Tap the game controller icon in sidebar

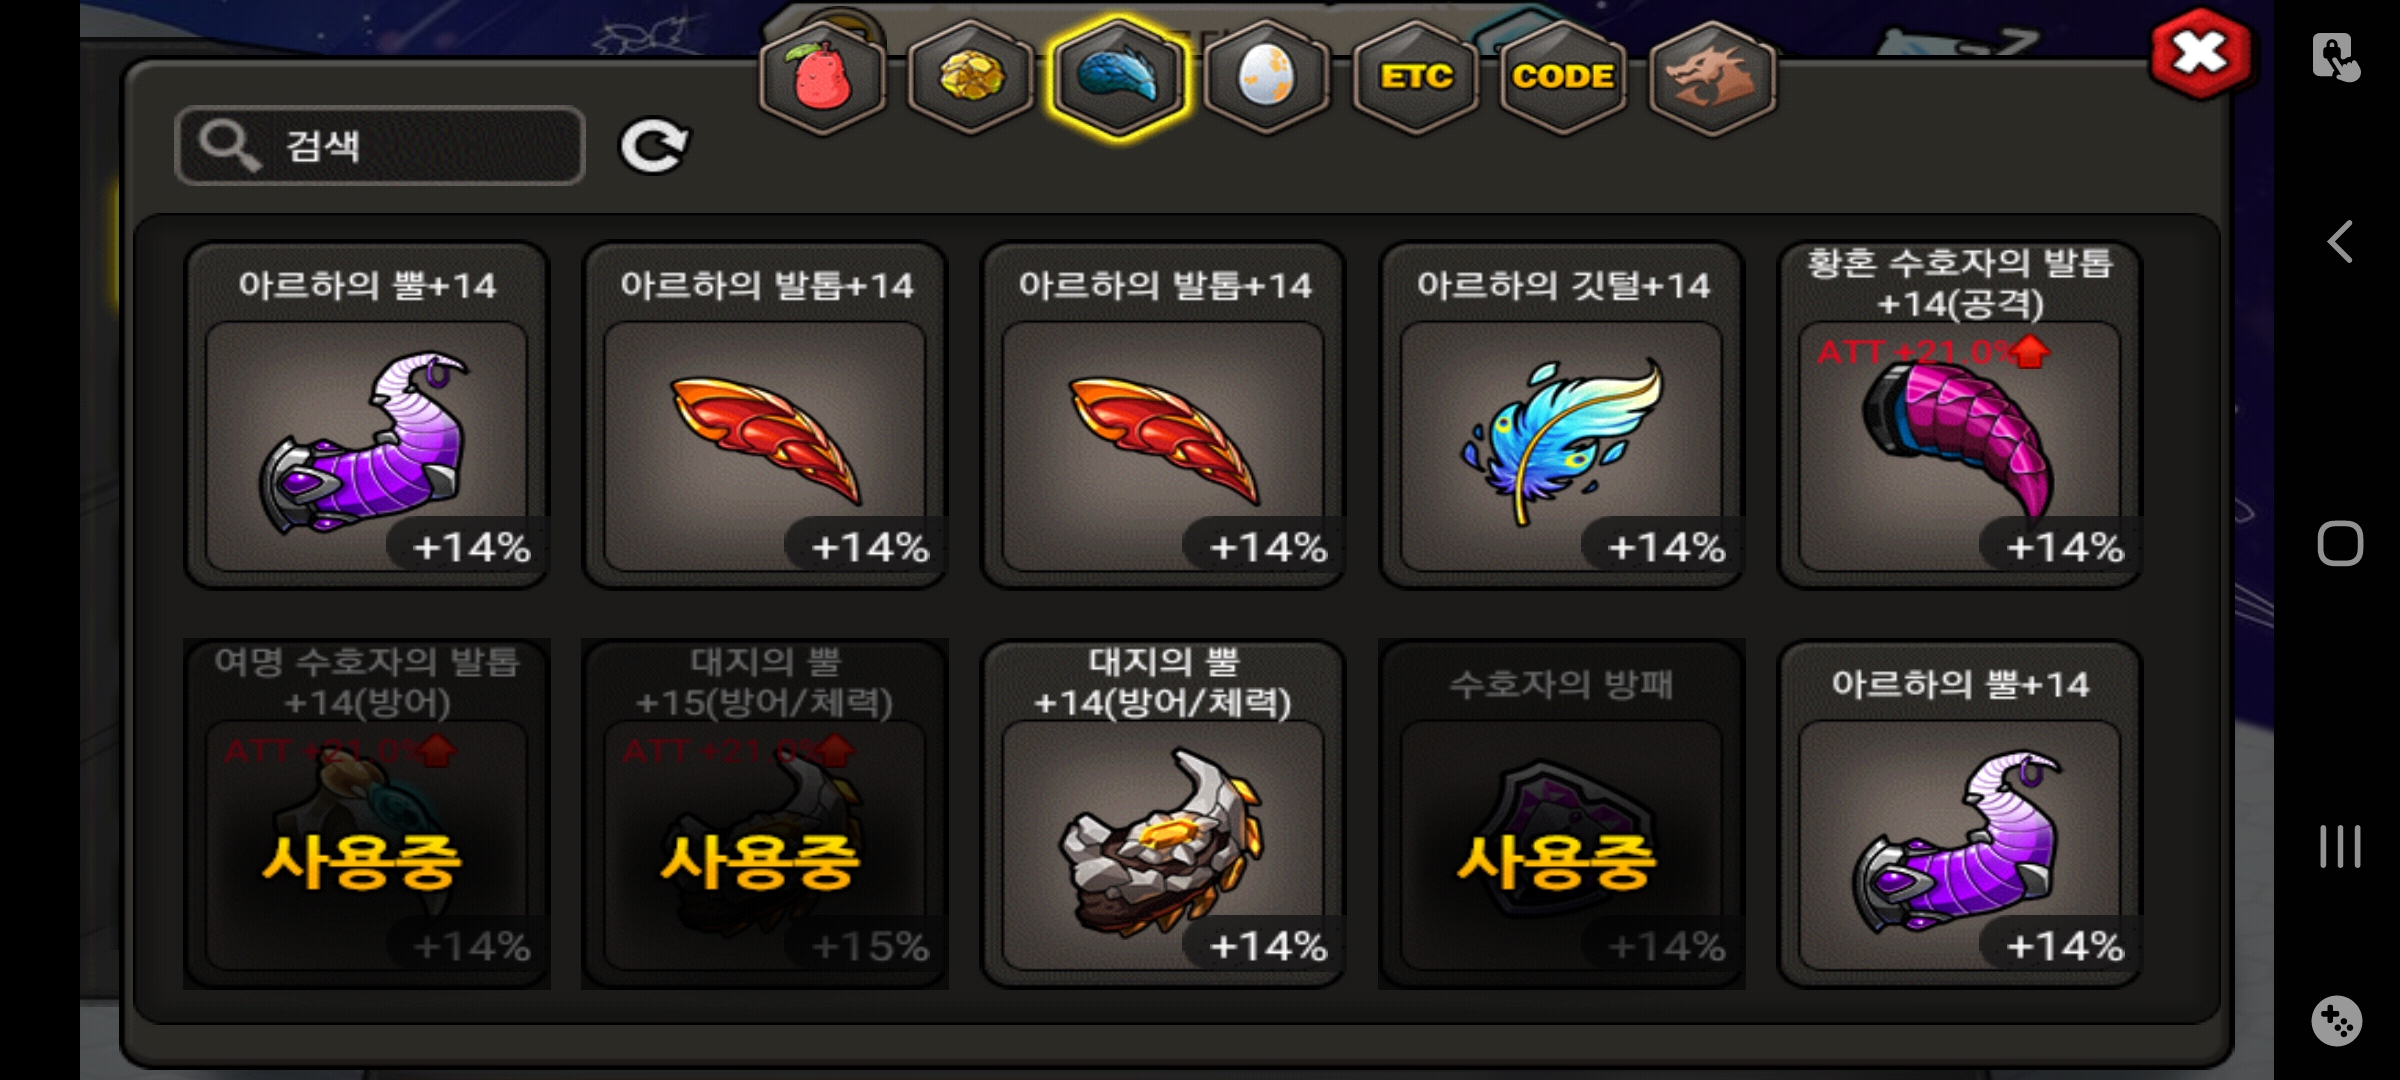click(x=2337, y=1021)
